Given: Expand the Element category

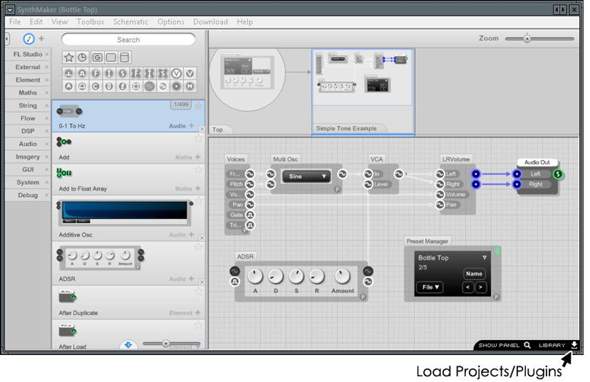Looking at the screenshot, I should click(x=28, y=80).
